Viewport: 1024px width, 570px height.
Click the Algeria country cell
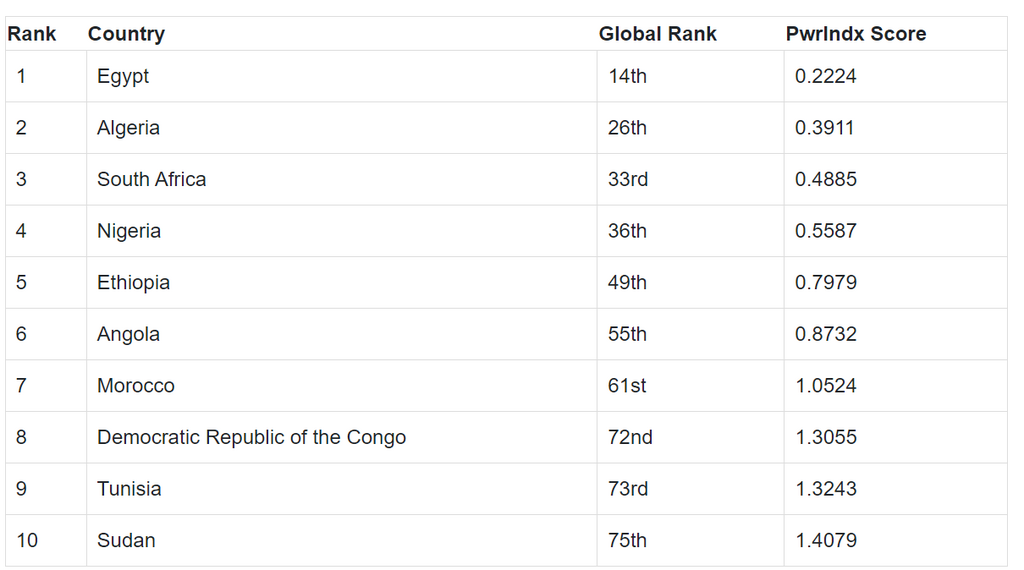[128, 128]
